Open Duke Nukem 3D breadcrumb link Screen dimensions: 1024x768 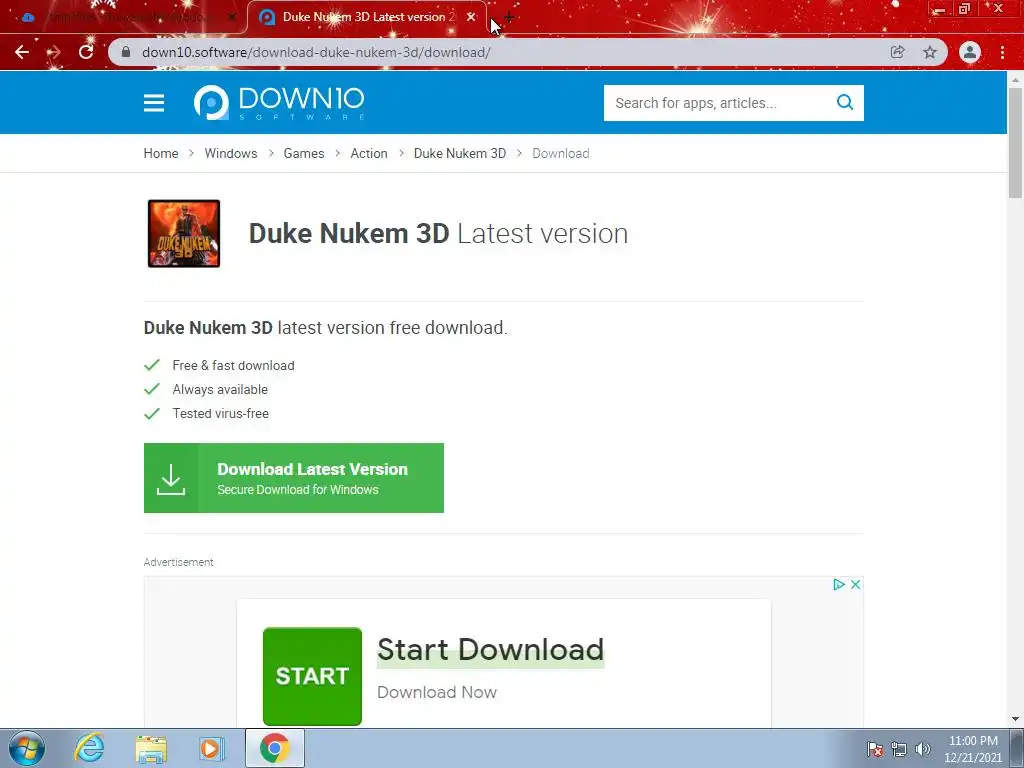pyautogui.click(x=460, y=153)
